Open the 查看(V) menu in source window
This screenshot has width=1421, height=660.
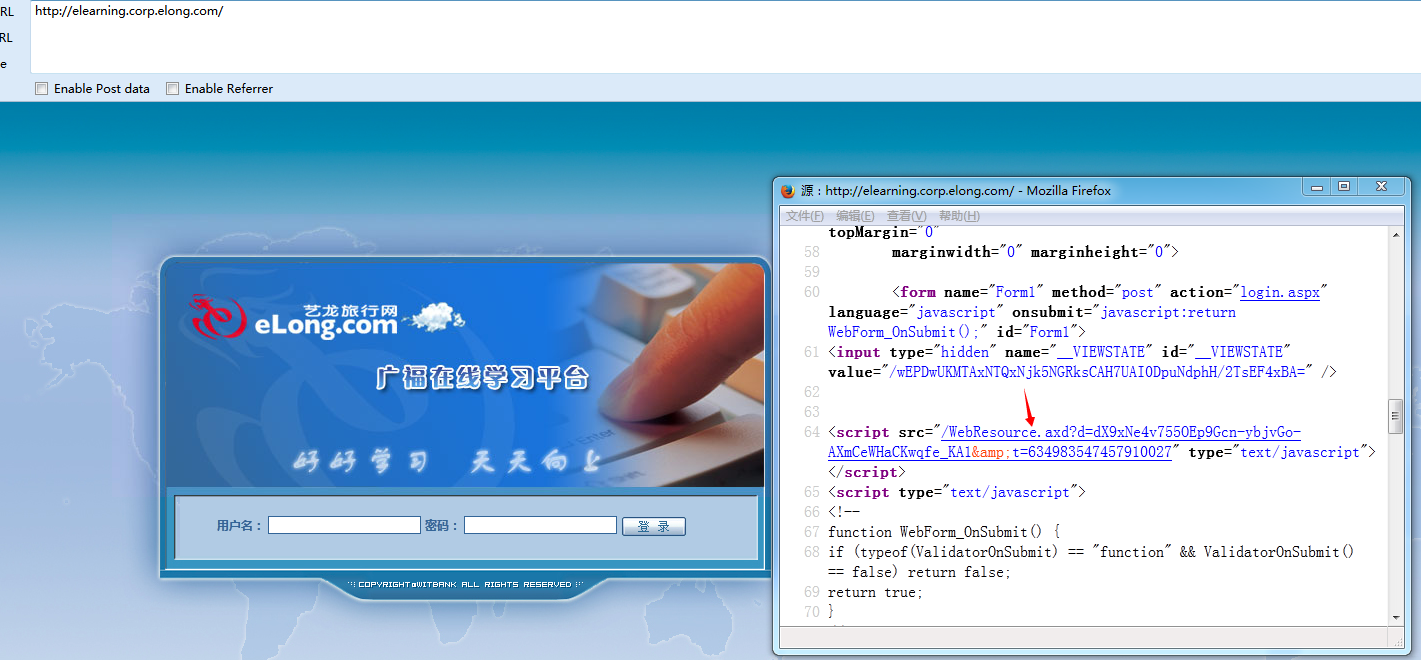(x=906, y=216)
